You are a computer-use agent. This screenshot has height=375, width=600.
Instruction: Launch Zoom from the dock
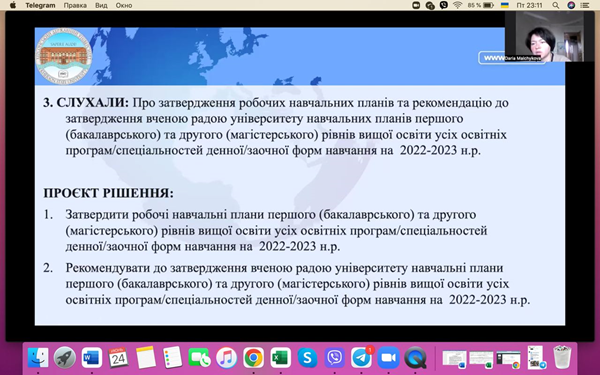[388, 358]
